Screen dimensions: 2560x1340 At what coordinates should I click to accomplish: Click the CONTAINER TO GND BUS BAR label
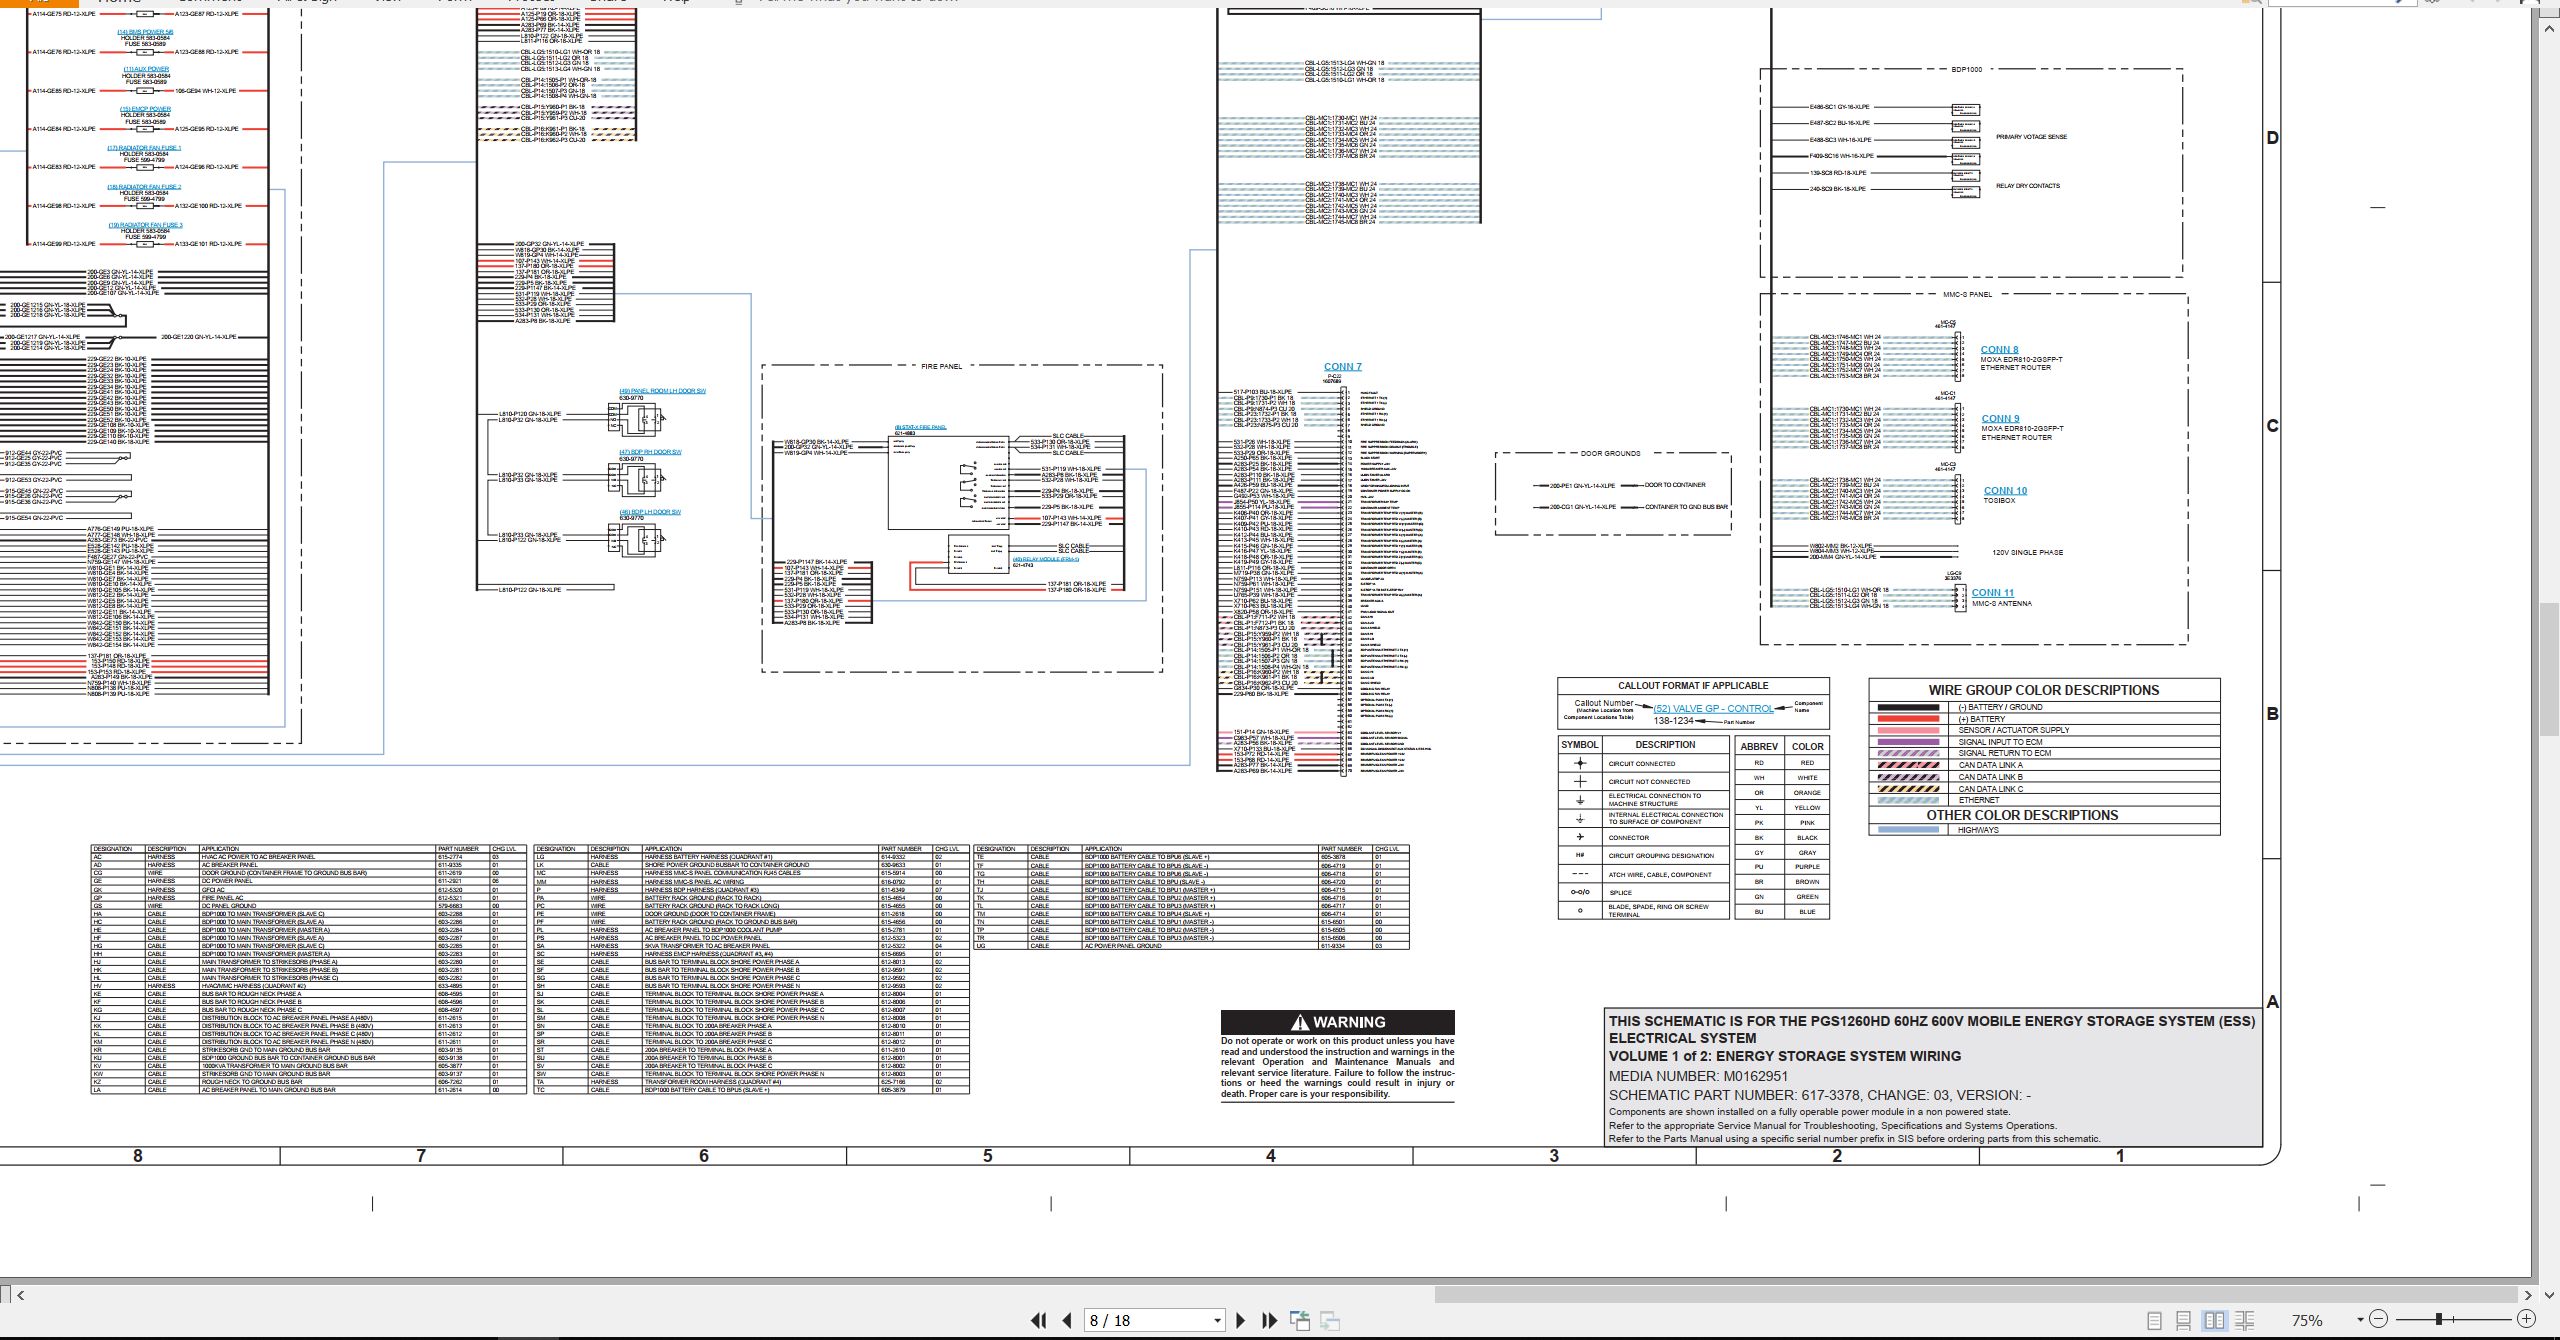(1686, 507)
